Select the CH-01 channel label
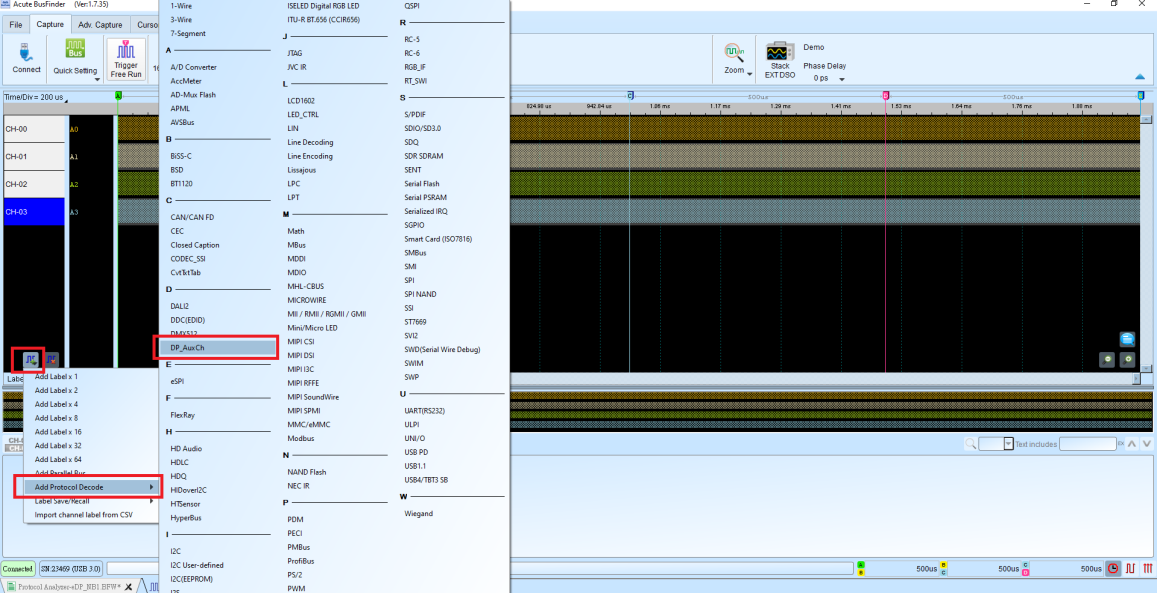This screenshot has width=1157, height=593. pos(34,156)
